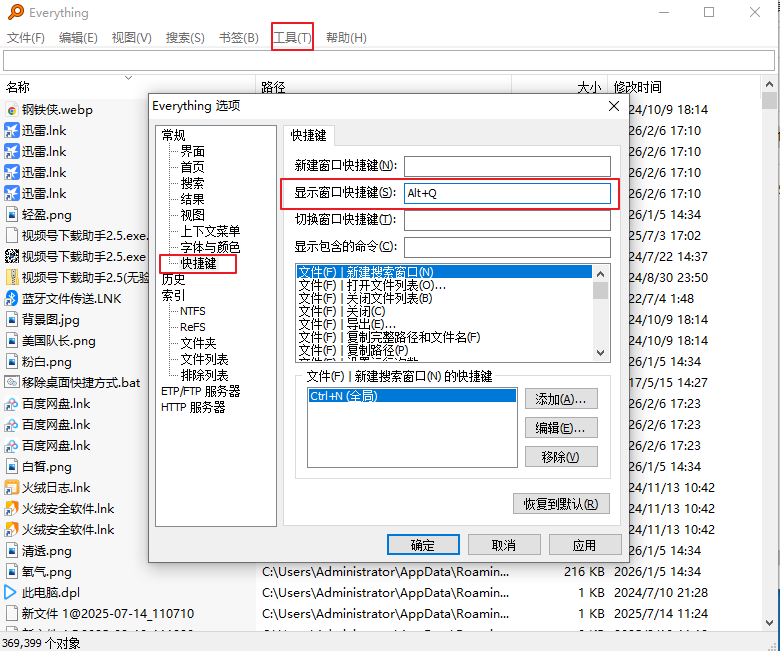The width and height of the screenshot is (780, 651).
Task: Select ReFS in the options tree
Action: click(x=193, y=327)
